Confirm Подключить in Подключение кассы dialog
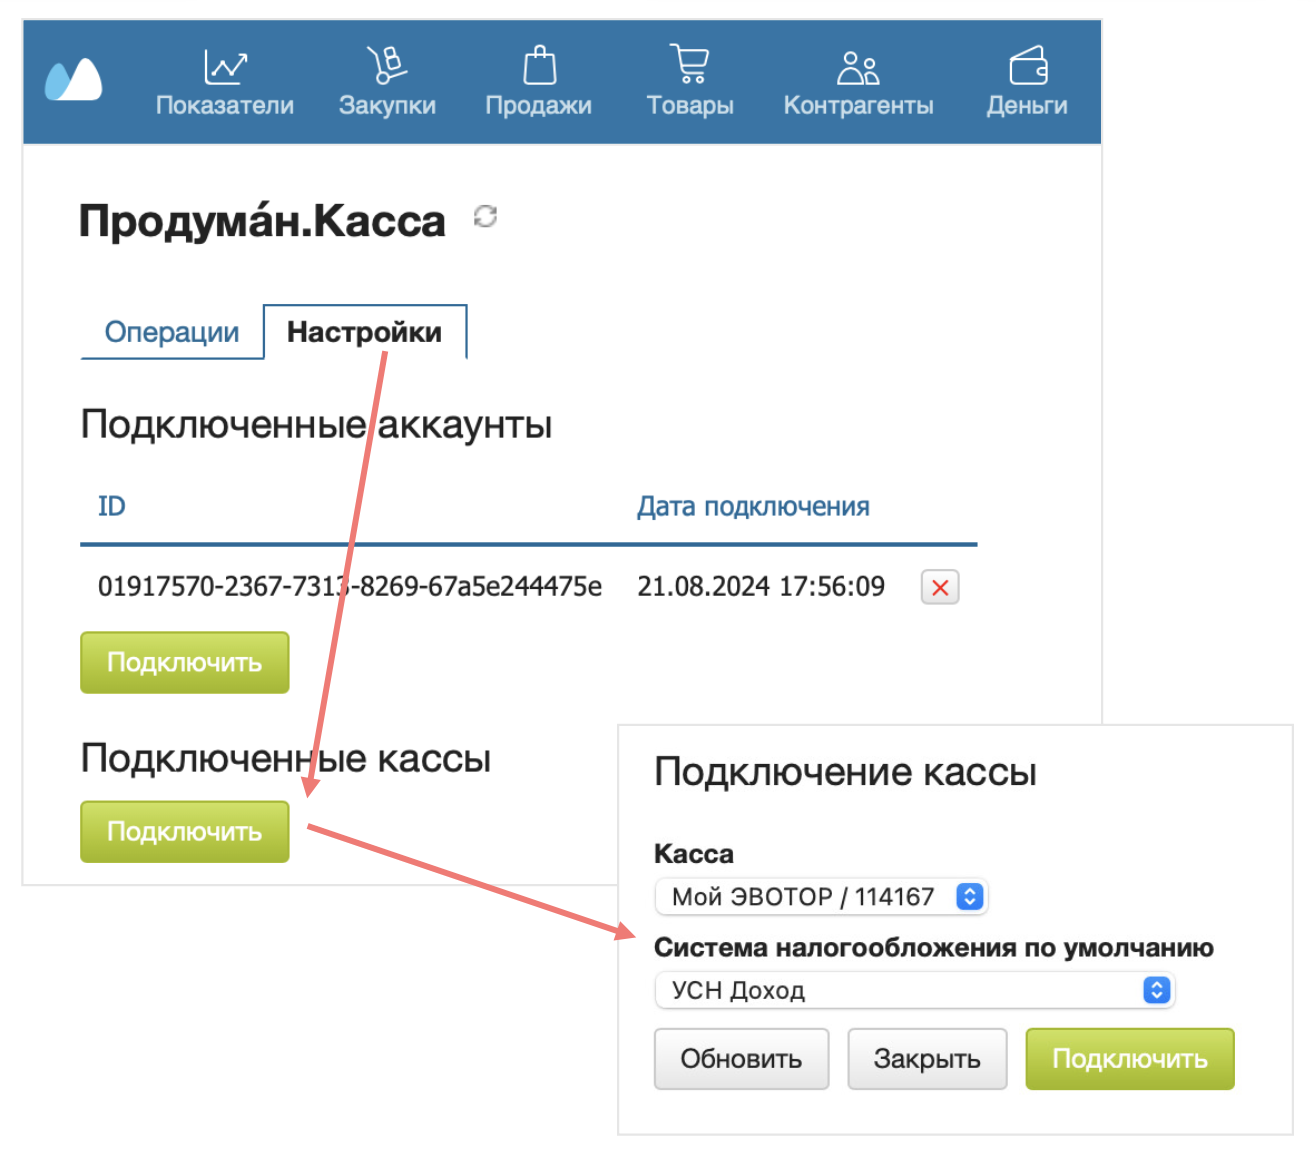 click(x=1130, y=1059)
